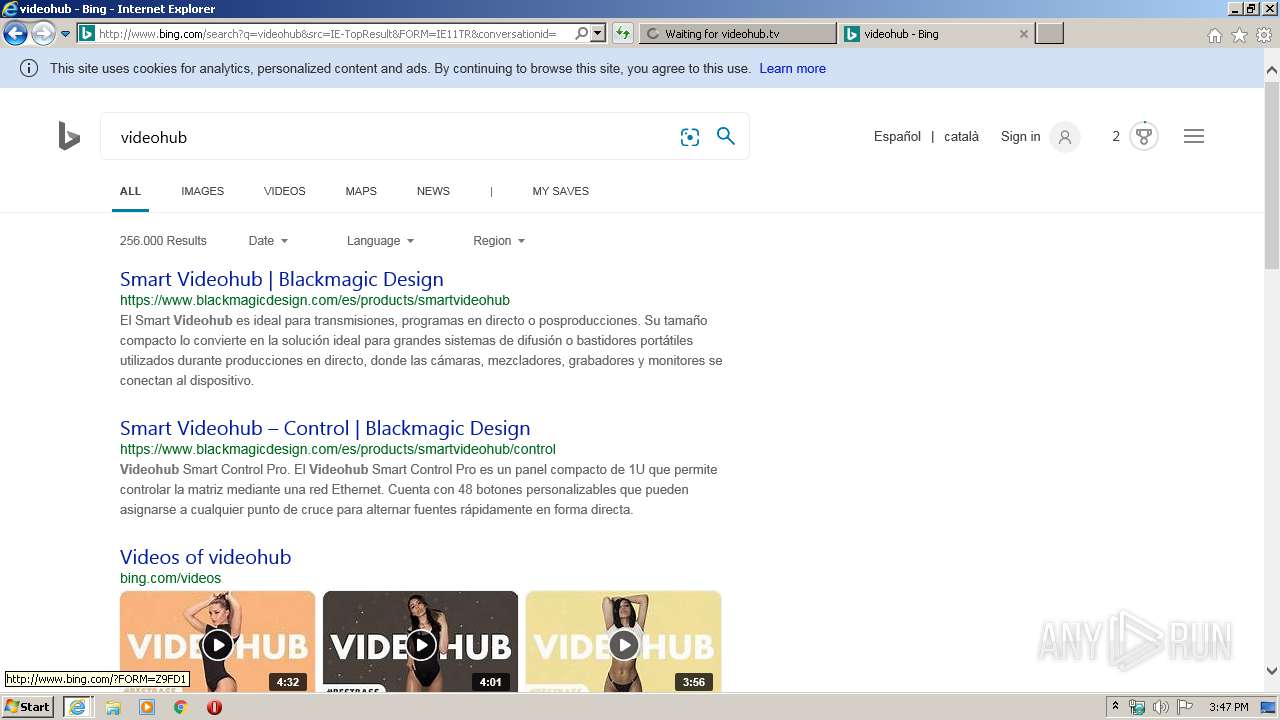Open the MY SAVES tab
This screenshot has width=1280, height=720.
click(560, 191)
